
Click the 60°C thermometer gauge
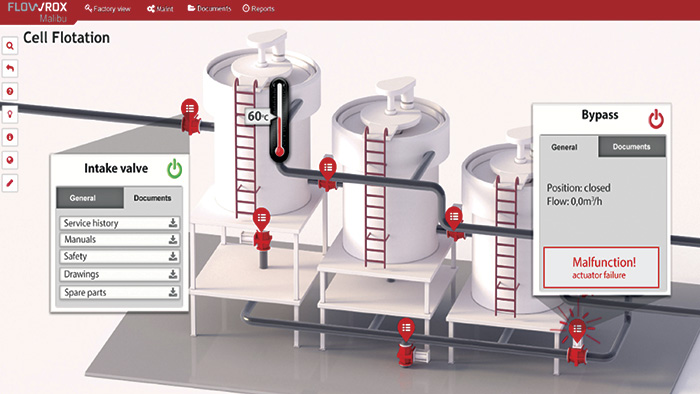click(x=279, y=119)
